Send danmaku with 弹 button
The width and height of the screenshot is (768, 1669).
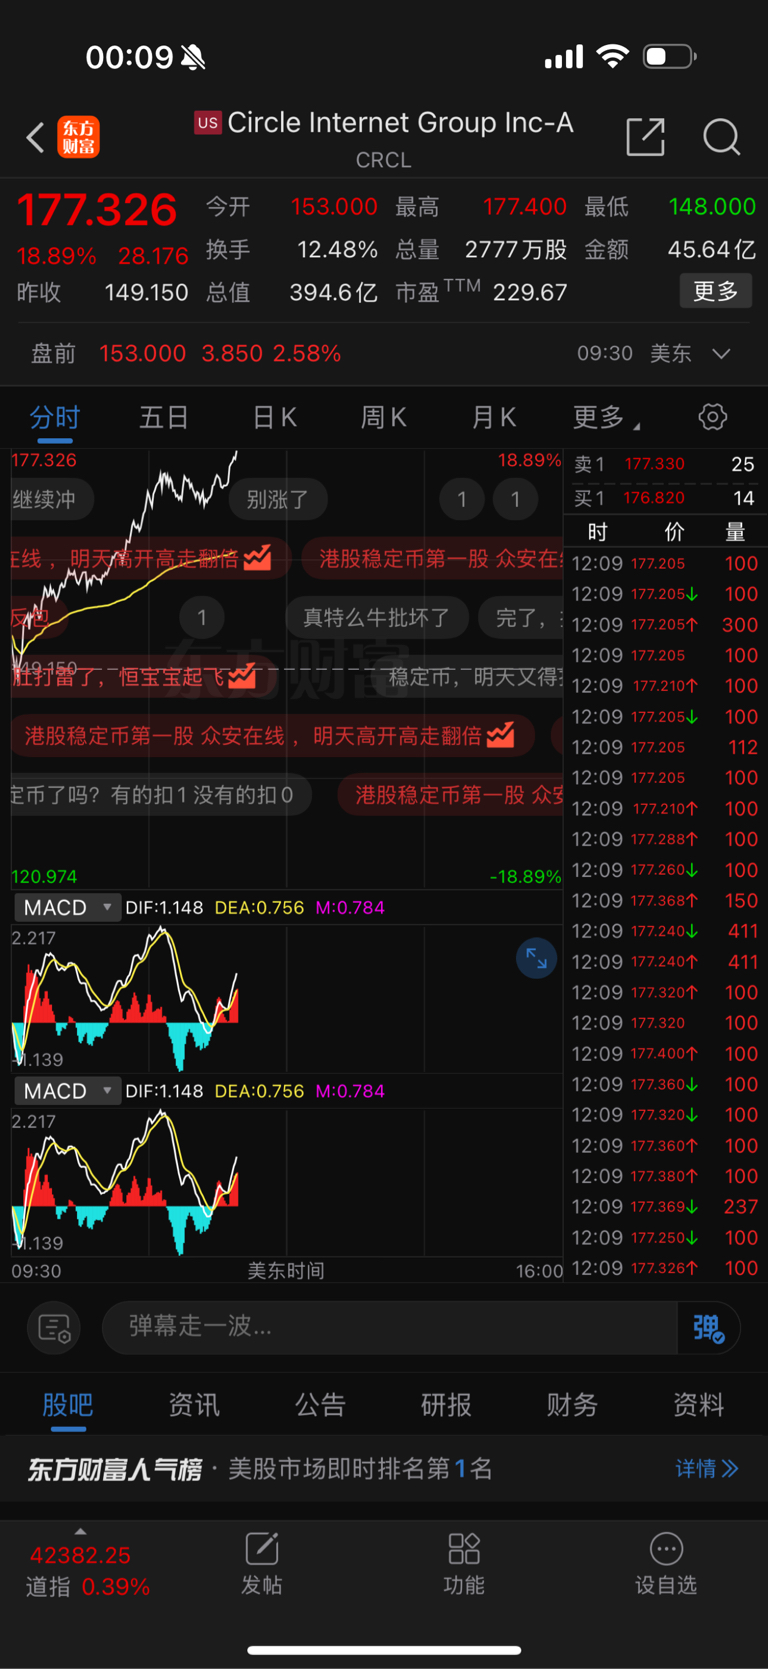(x=708, y=1328)
